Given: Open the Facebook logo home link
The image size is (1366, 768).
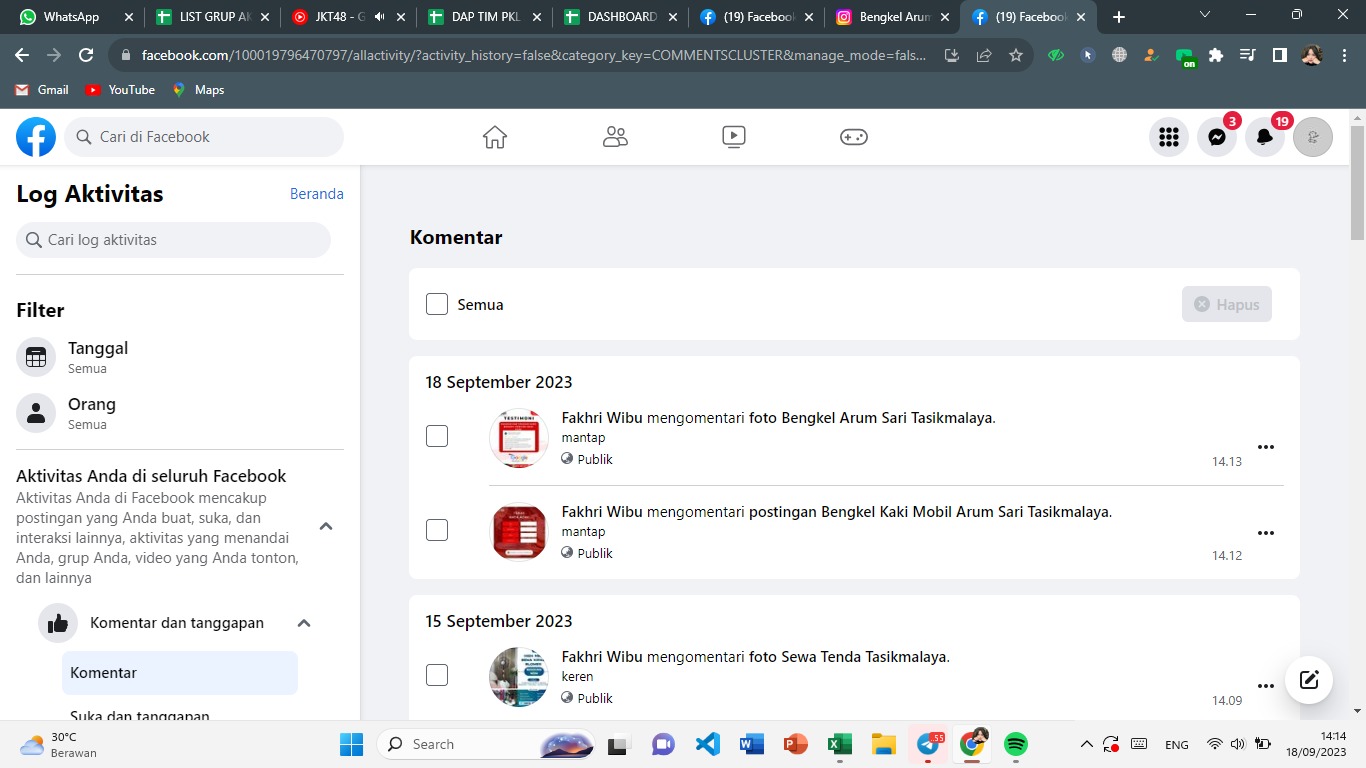Looking at the screenshot, I should [x=36, y=137].
